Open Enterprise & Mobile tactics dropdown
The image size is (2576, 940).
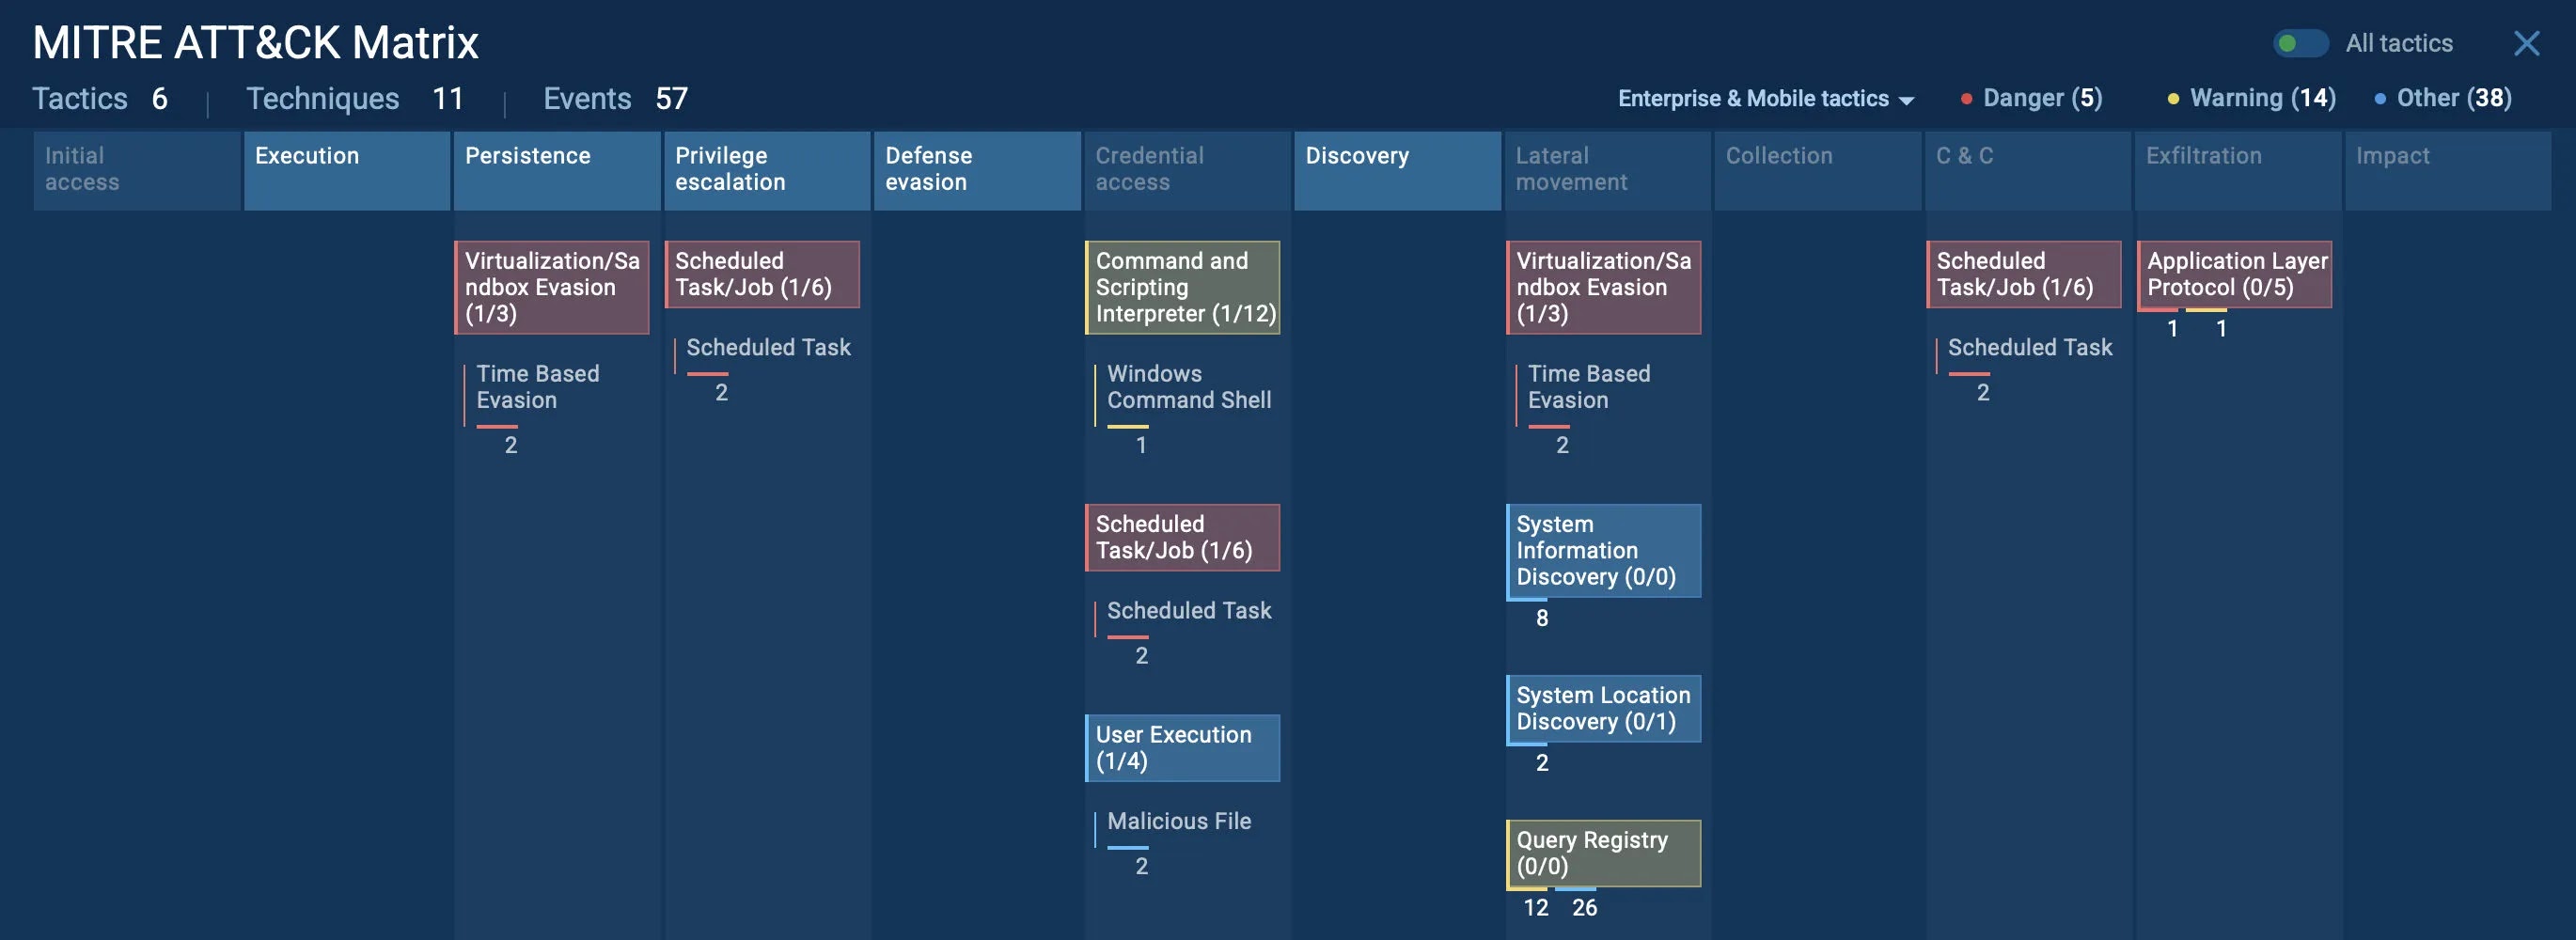pos(1765,98)
